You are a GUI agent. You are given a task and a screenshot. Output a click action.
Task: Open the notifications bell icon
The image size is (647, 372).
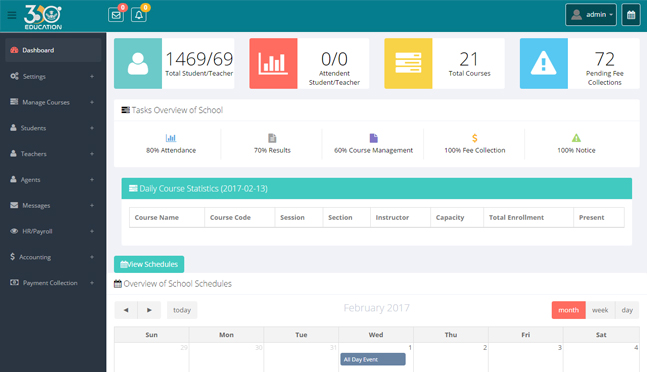click(x=139, y=15)
